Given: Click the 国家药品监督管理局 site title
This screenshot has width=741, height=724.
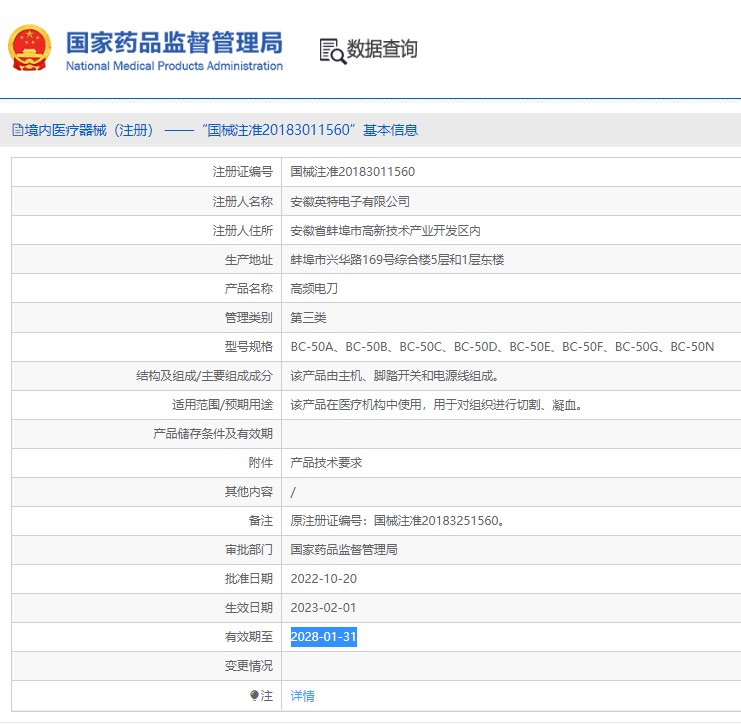Looking at the screenshot, I should [x=174, y=42].
